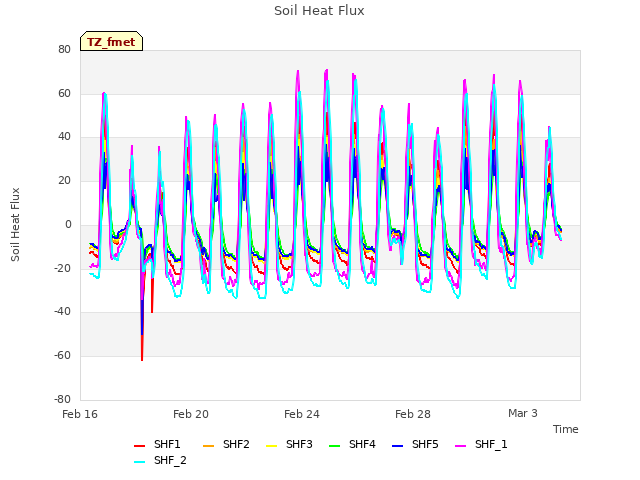This screenshot has width=640, height=480.
Task: Click the 40 y-axis tick label
Action: tap(64, 137)
